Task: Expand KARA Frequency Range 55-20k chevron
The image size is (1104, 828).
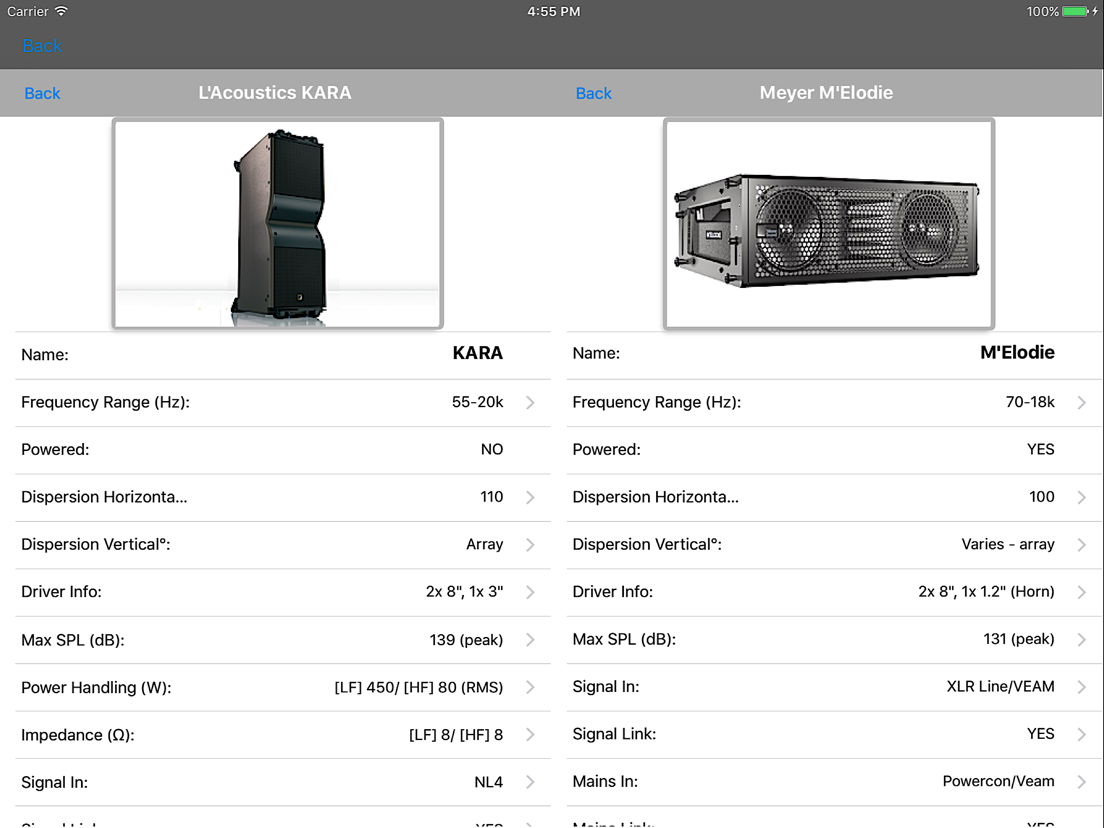Action: (x=530, y=402)
